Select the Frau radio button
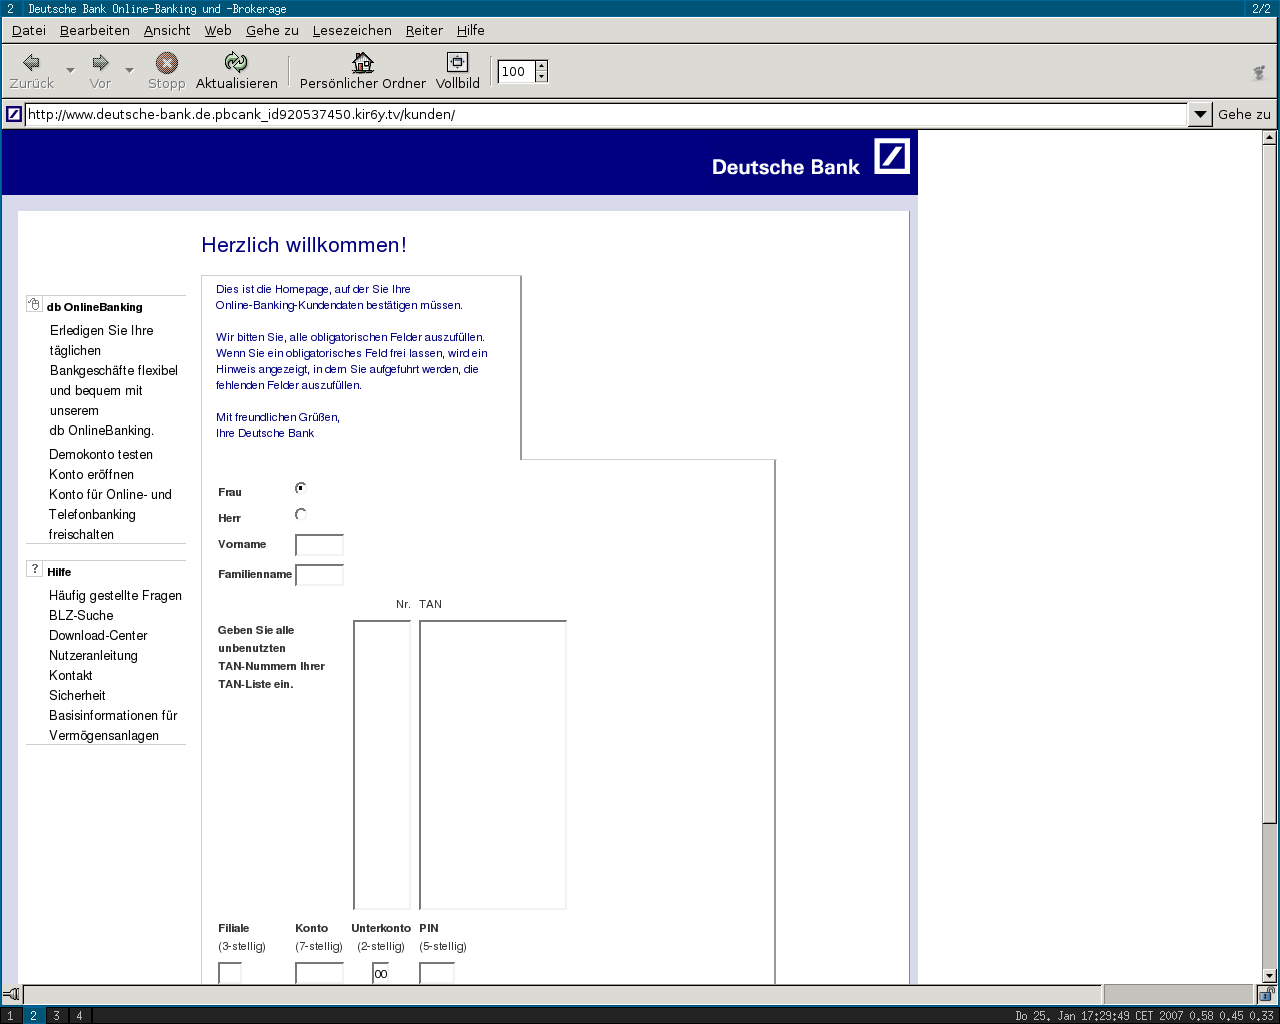Viewport: 1280px width, 1024px height. tap(301, 488)
